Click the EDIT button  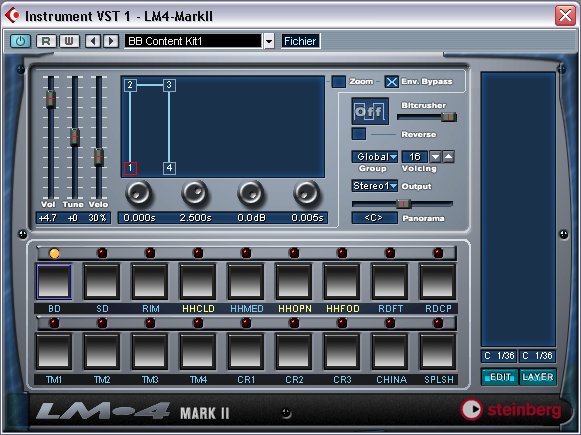[500, 377]
